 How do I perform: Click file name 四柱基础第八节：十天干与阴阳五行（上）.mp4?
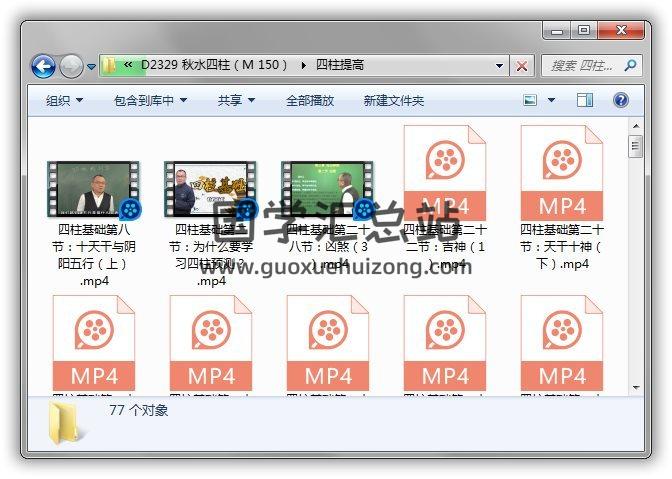pos(94,255)
